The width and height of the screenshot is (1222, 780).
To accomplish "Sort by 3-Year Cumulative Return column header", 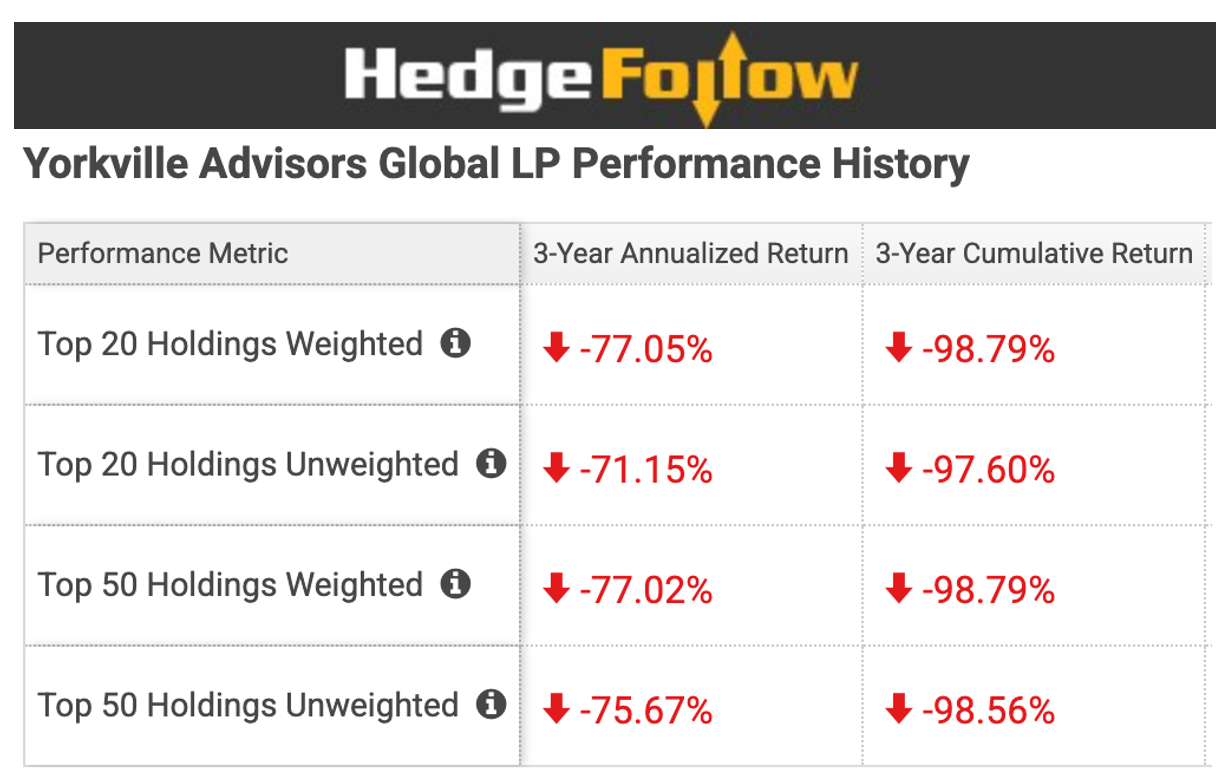I will [x=1034, y=254].
